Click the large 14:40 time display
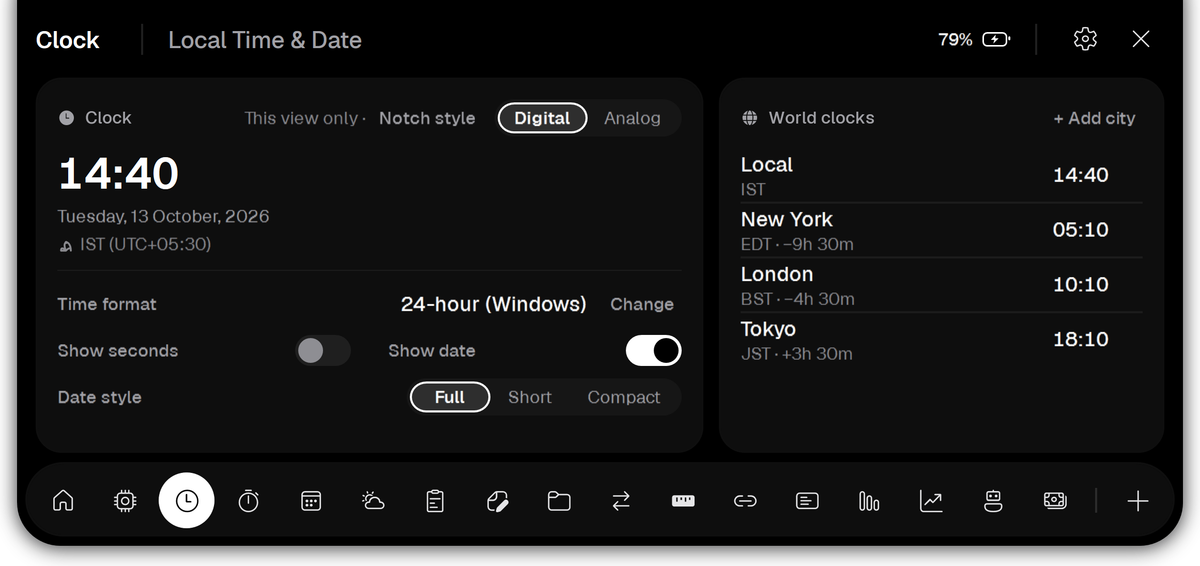 (118, 174)
